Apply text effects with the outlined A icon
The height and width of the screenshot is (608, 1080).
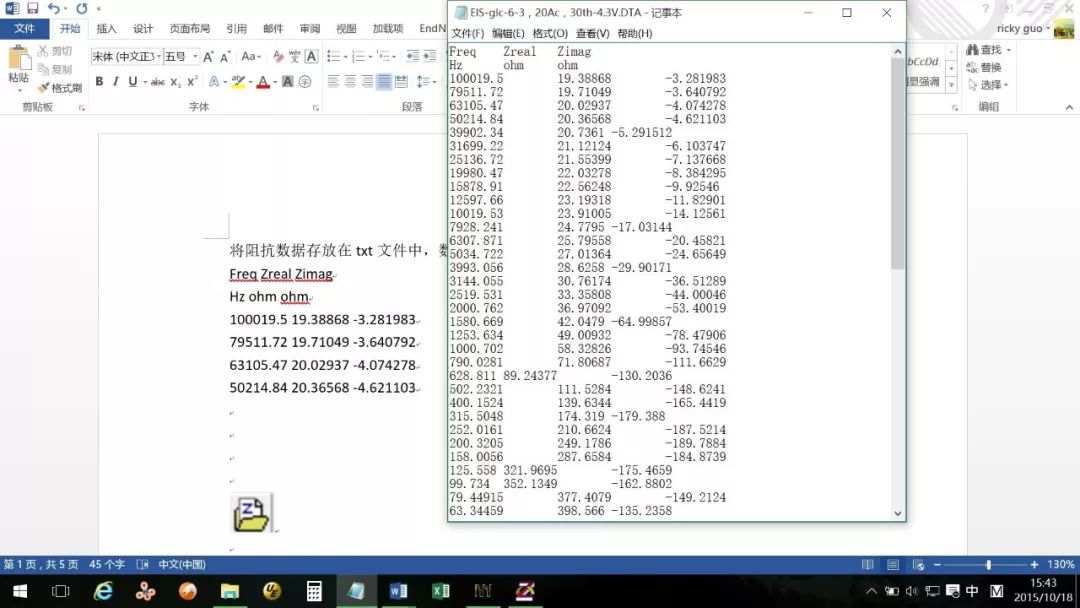coord(214,82)
